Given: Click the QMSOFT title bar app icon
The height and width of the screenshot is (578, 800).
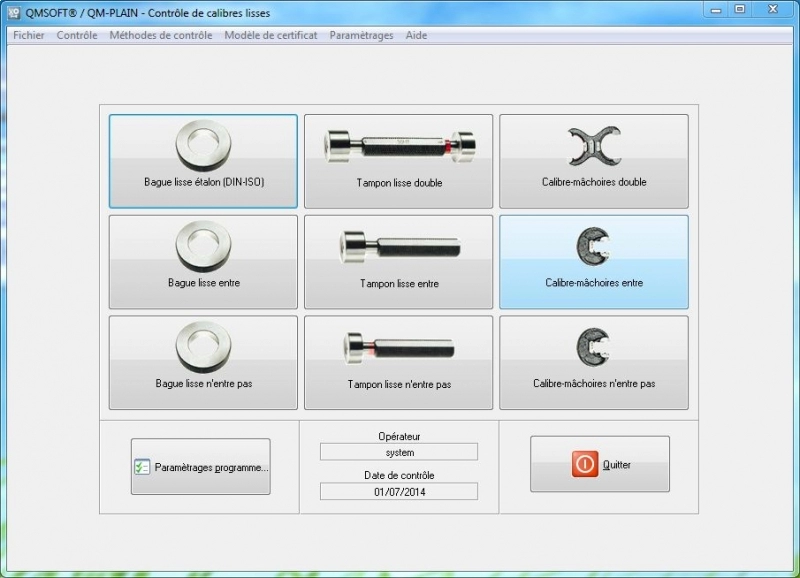Looking at the screenshot, I should (14, 13).
